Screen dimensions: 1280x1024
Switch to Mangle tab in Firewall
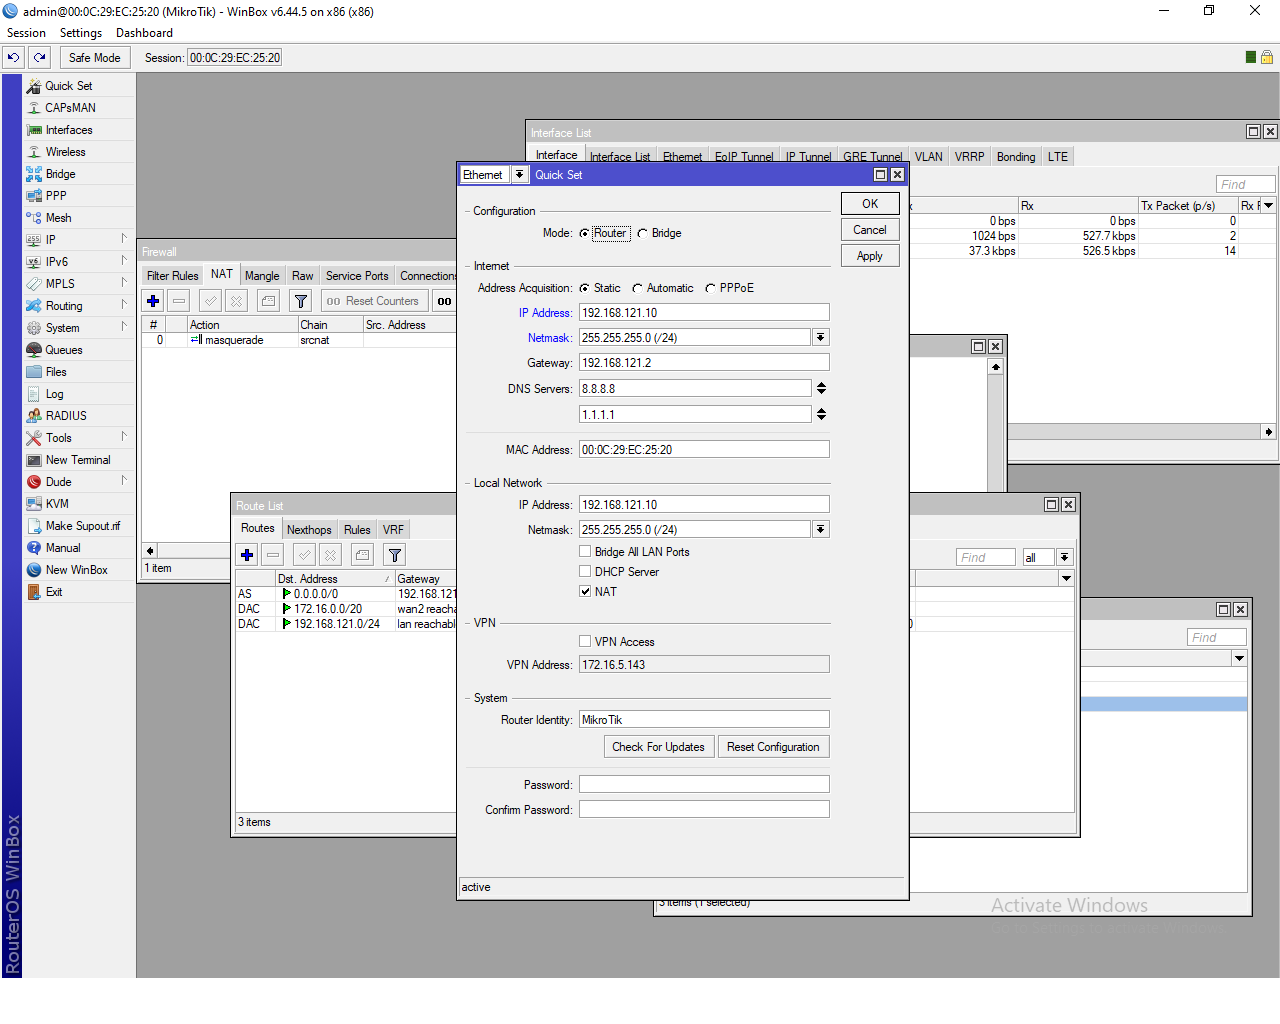click(262, 276)
